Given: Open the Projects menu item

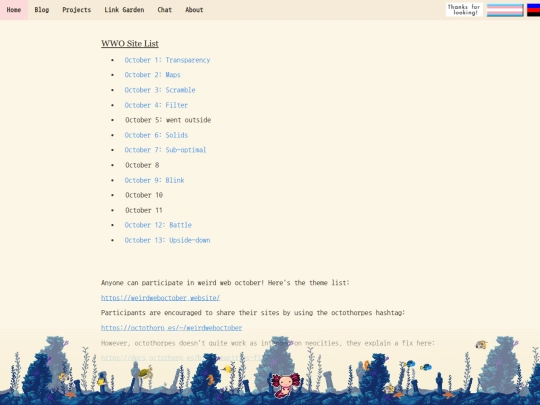Looking at the screenshot, I should 76,10.
